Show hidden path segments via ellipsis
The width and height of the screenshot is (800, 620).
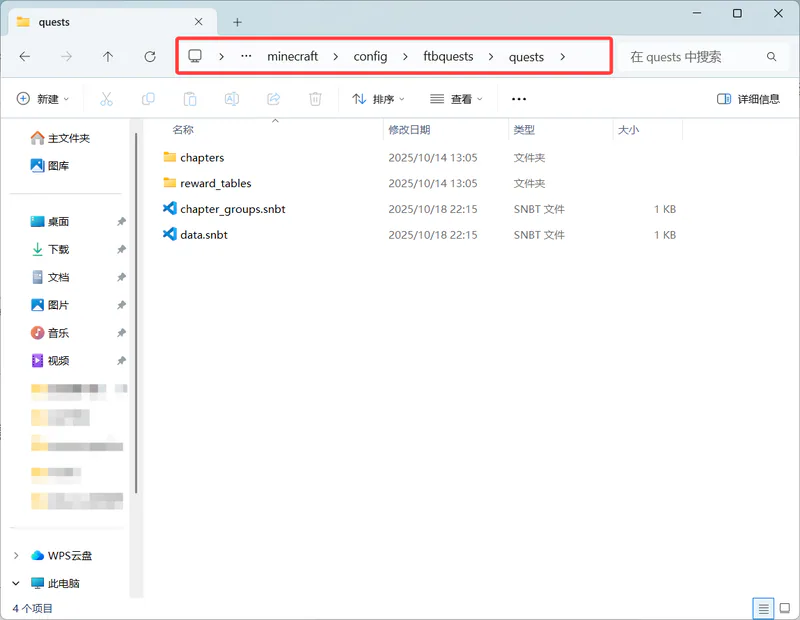(246, 56)
